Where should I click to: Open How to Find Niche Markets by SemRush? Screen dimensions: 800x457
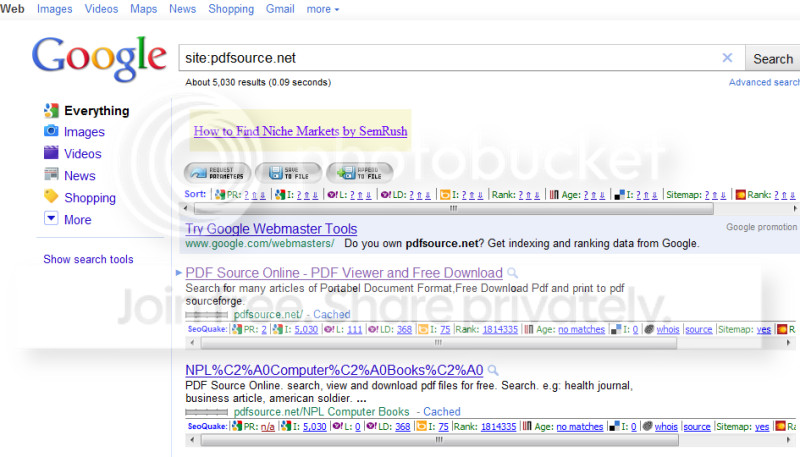coord(301,131)
